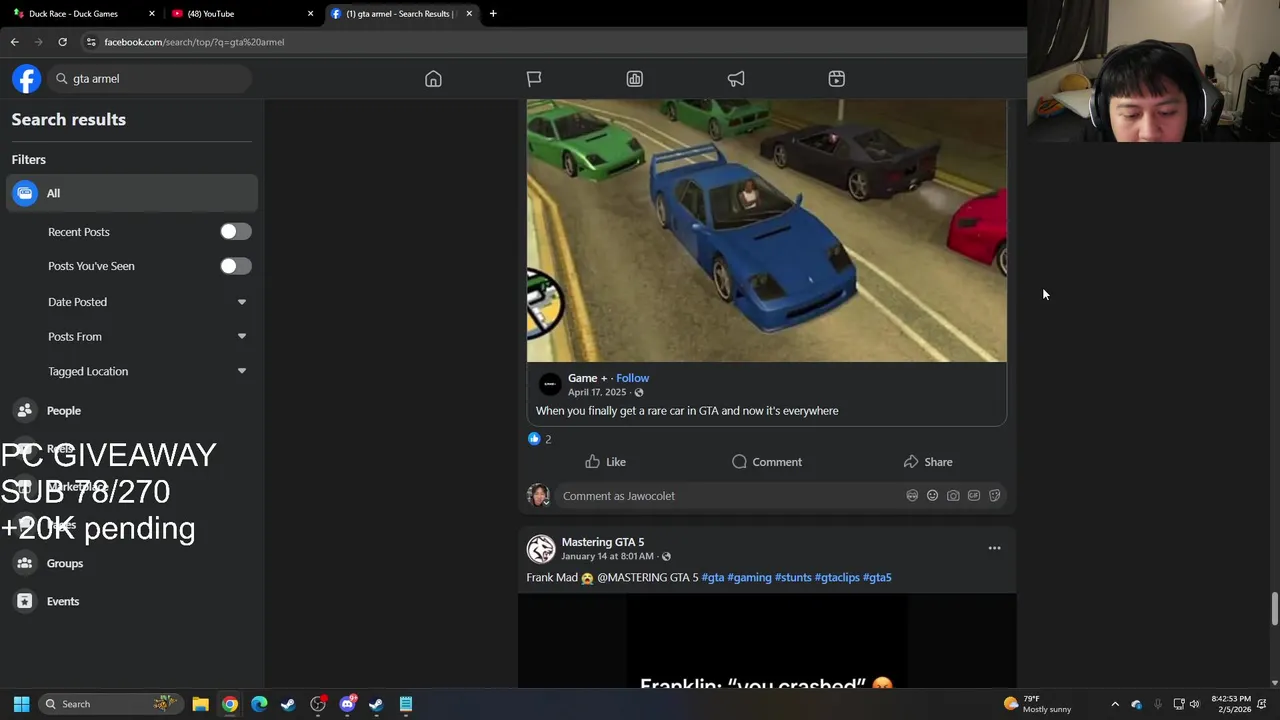This screenshot has width=1280, height=720.
Task: Click the #gta hashtag link
Action: pyautogui.click(x=713, y=577)
